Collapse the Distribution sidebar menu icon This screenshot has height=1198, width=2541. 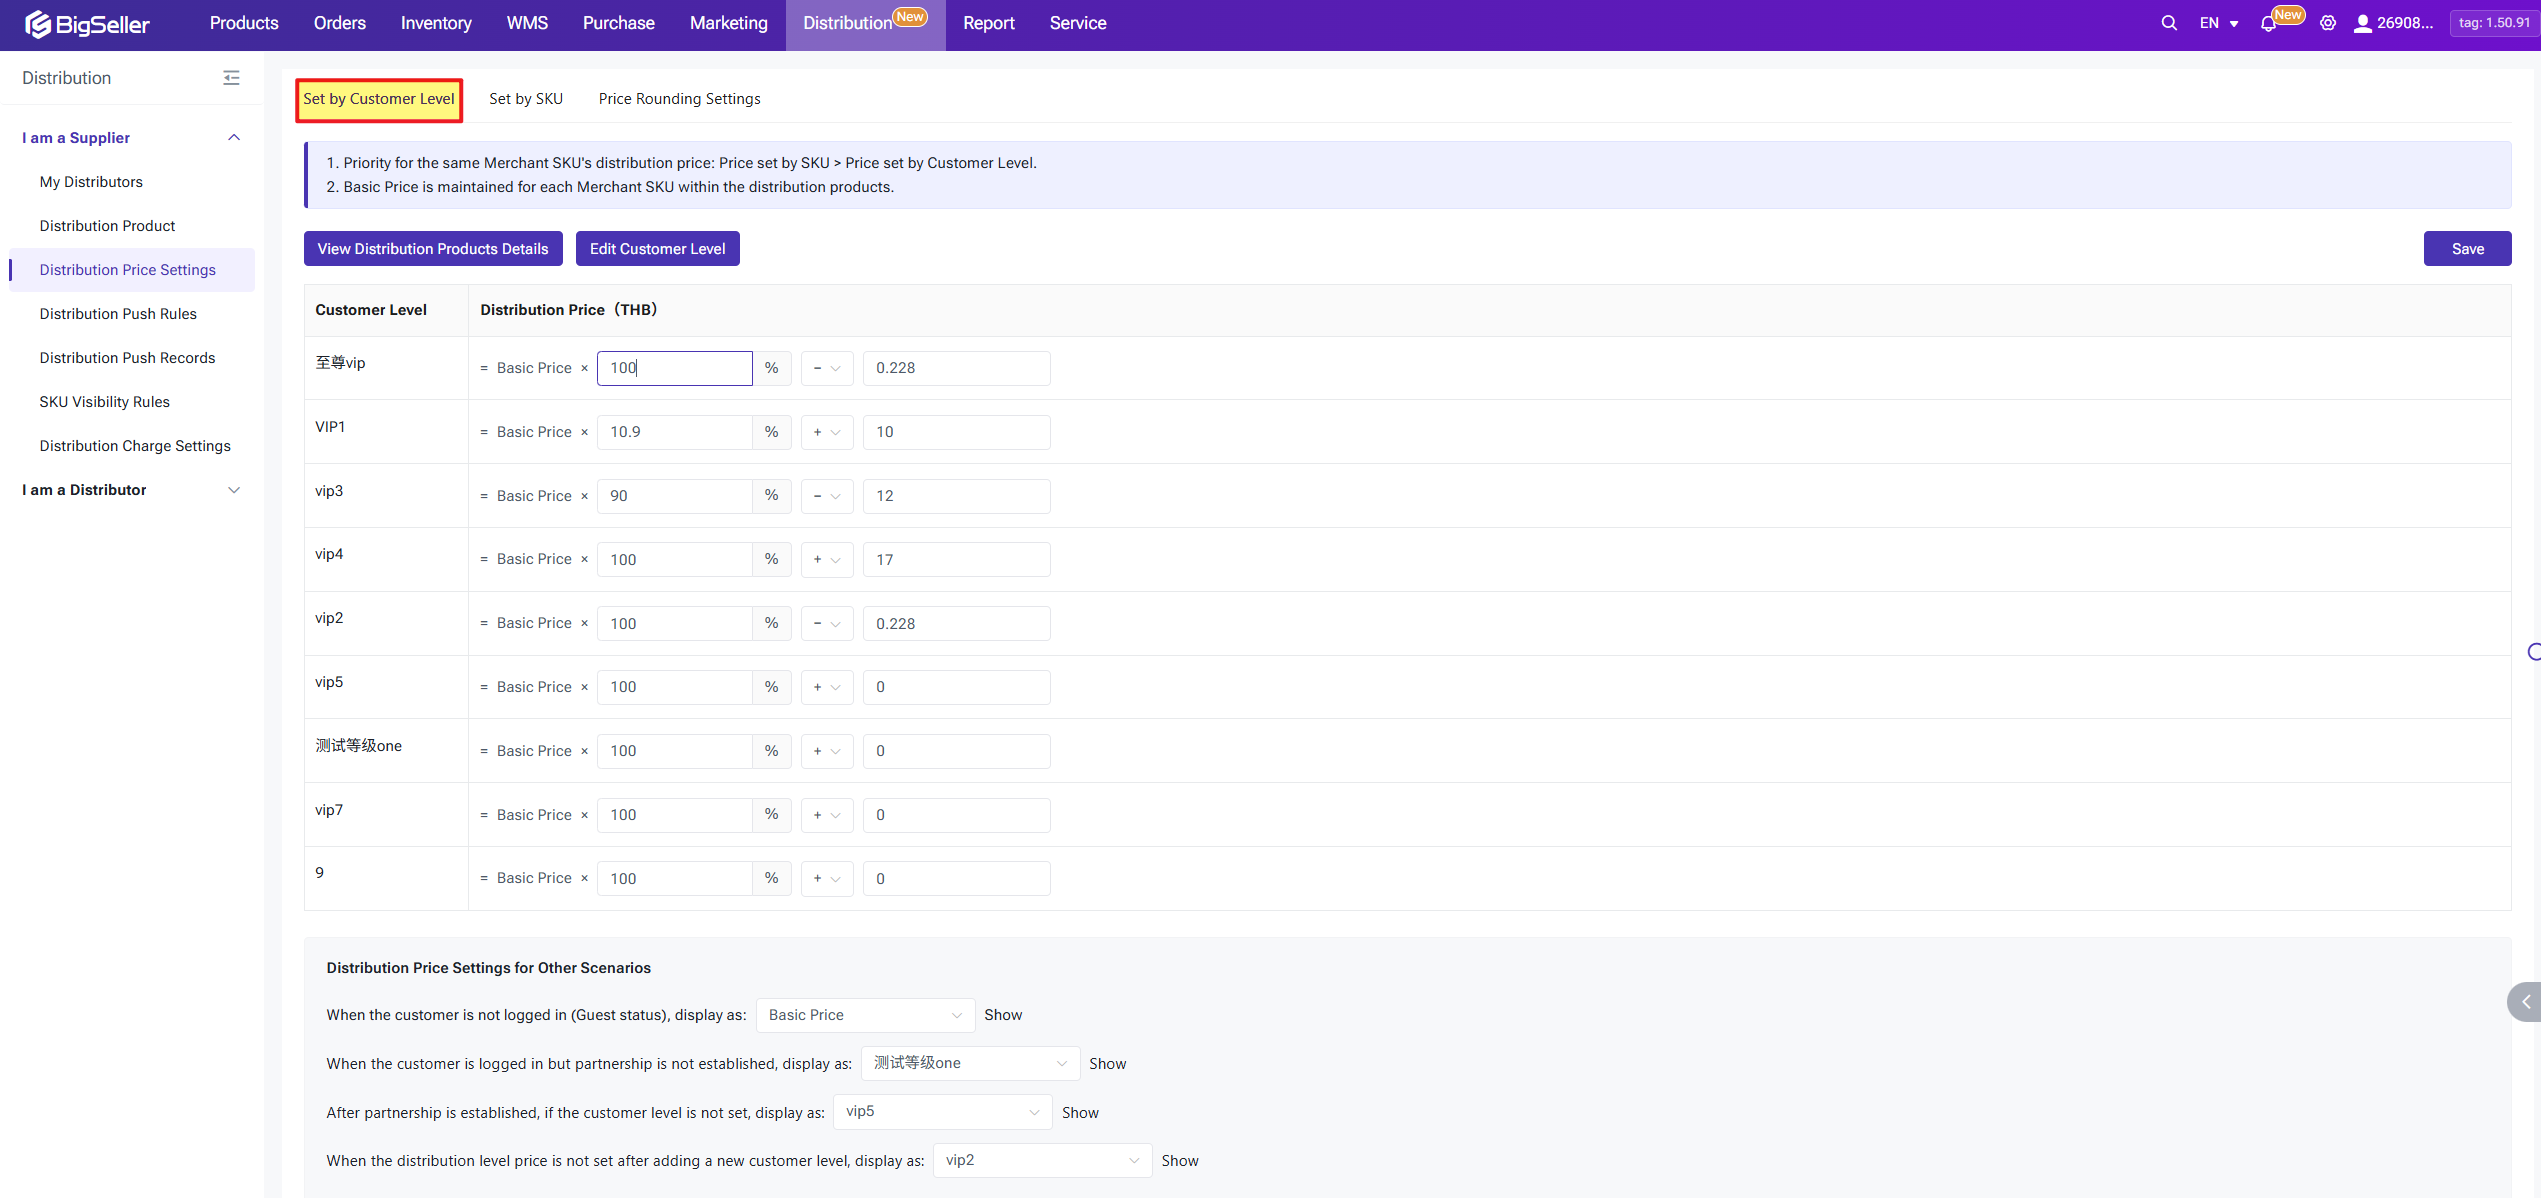pos(231,78)
